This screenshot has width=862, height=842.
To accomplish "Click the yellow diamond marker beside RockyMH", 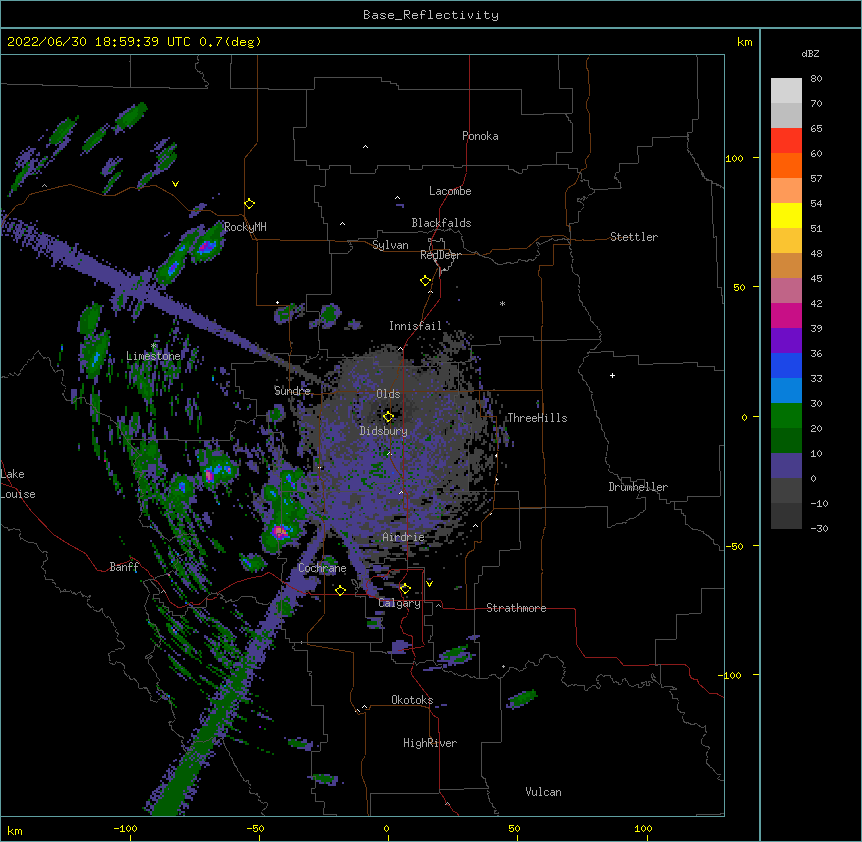I will pyautogui.click(x=250, y=204).
